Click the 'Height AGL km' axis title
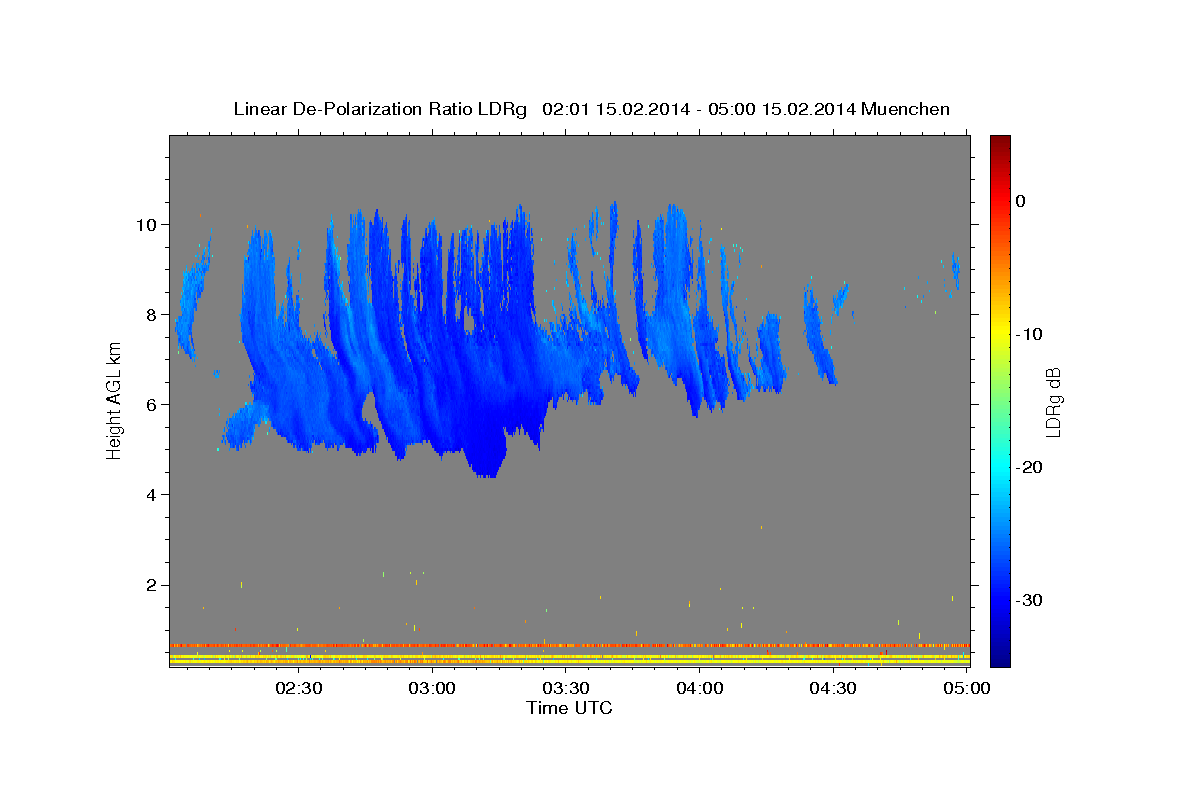Screen dimensions: 1200x800 (x=114, y=401)
